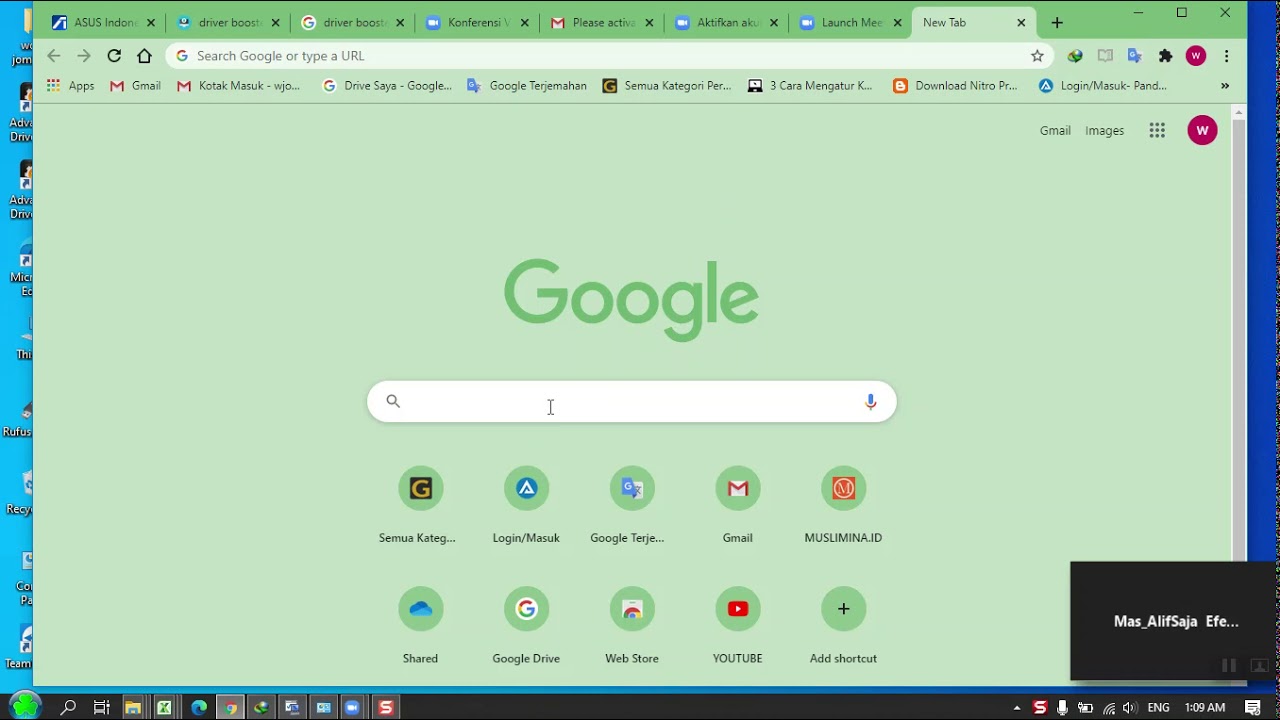Viewport: 1280px width, 720px height.
Task: Open the Login/Masuk- Pand... bookmark
Action: click(x=1102, y=86)
